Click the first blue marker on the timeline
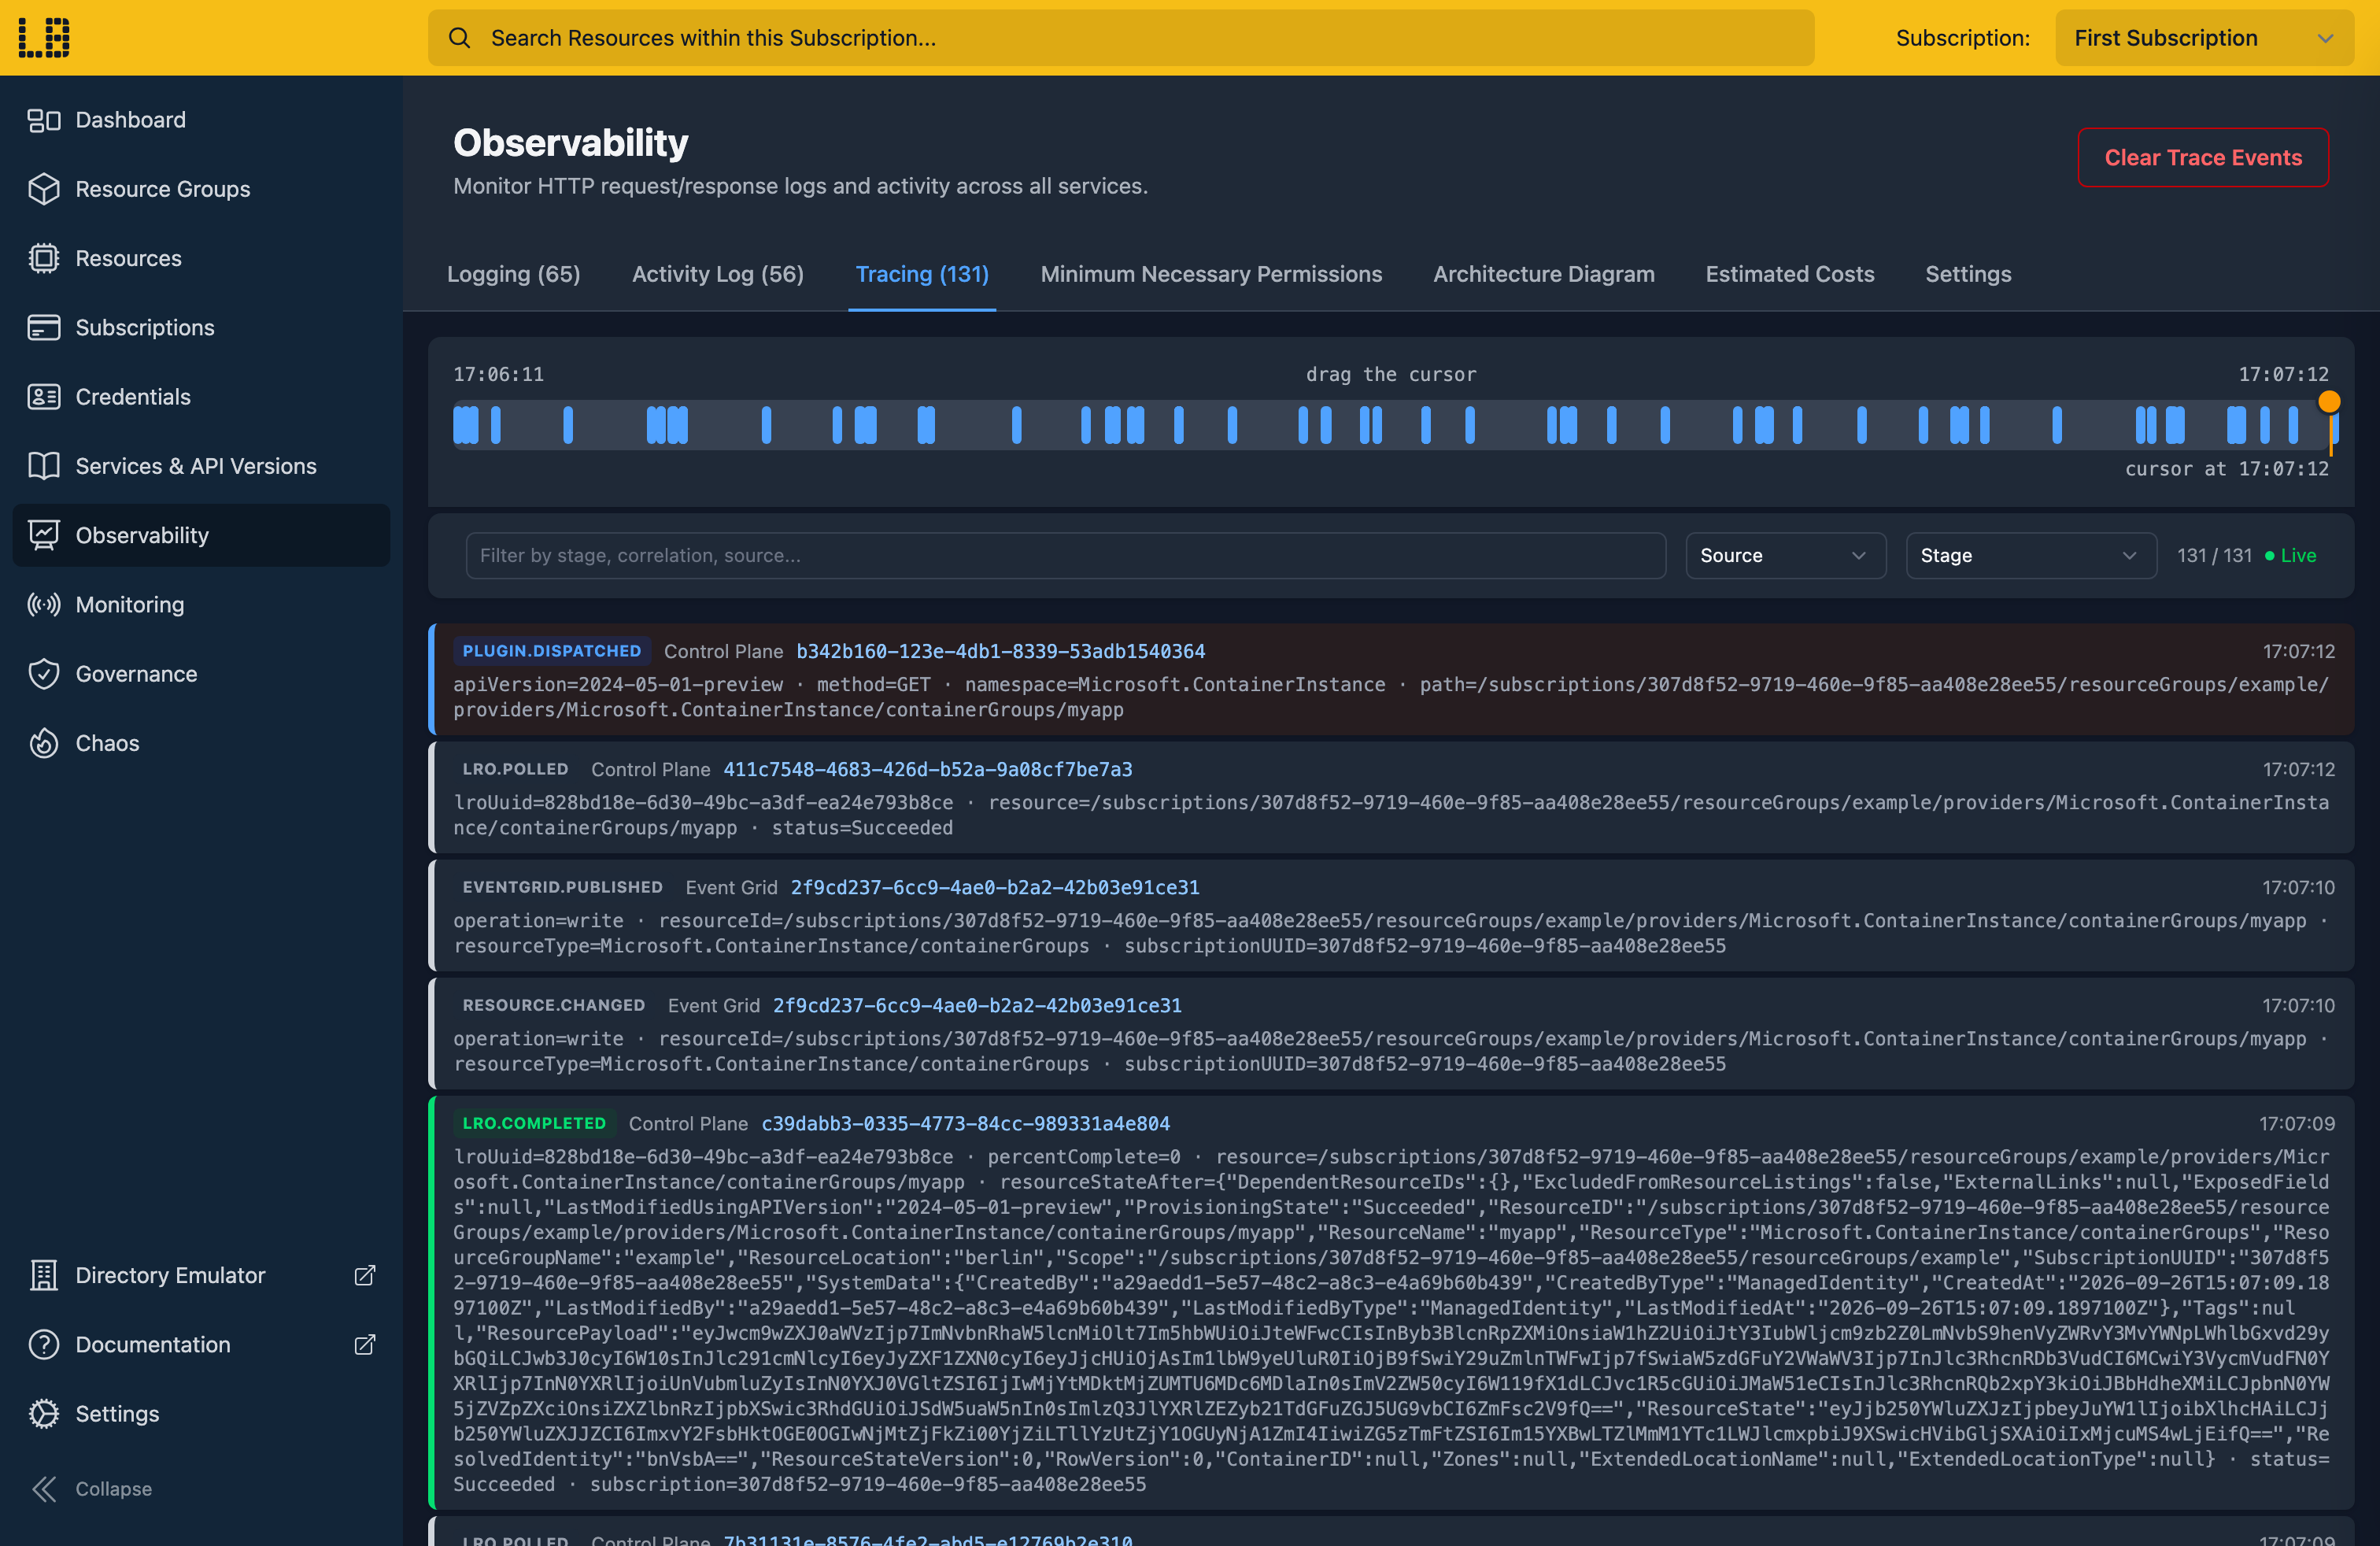Viewport: 2380px width, 1546px height. coord(460,425)
